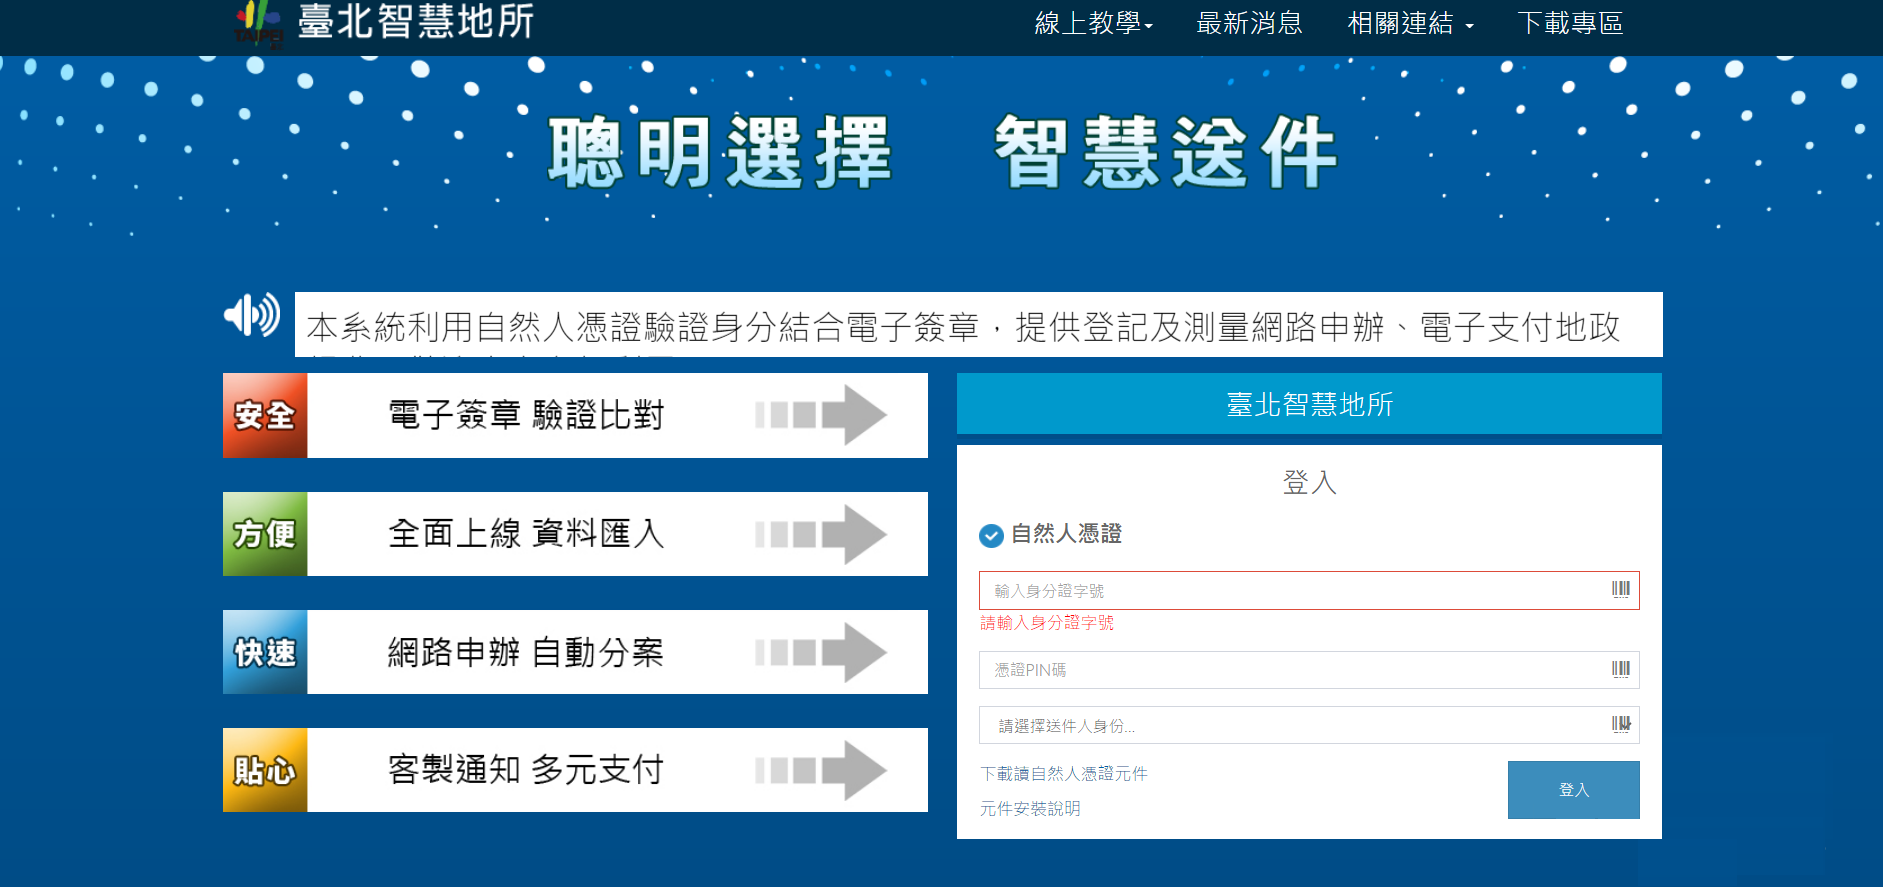Image resolution: width=1883 pixels, height=887 pixels.
Task: Click the 智慧送件 banner headline
Action: [x=1165, y=153]
